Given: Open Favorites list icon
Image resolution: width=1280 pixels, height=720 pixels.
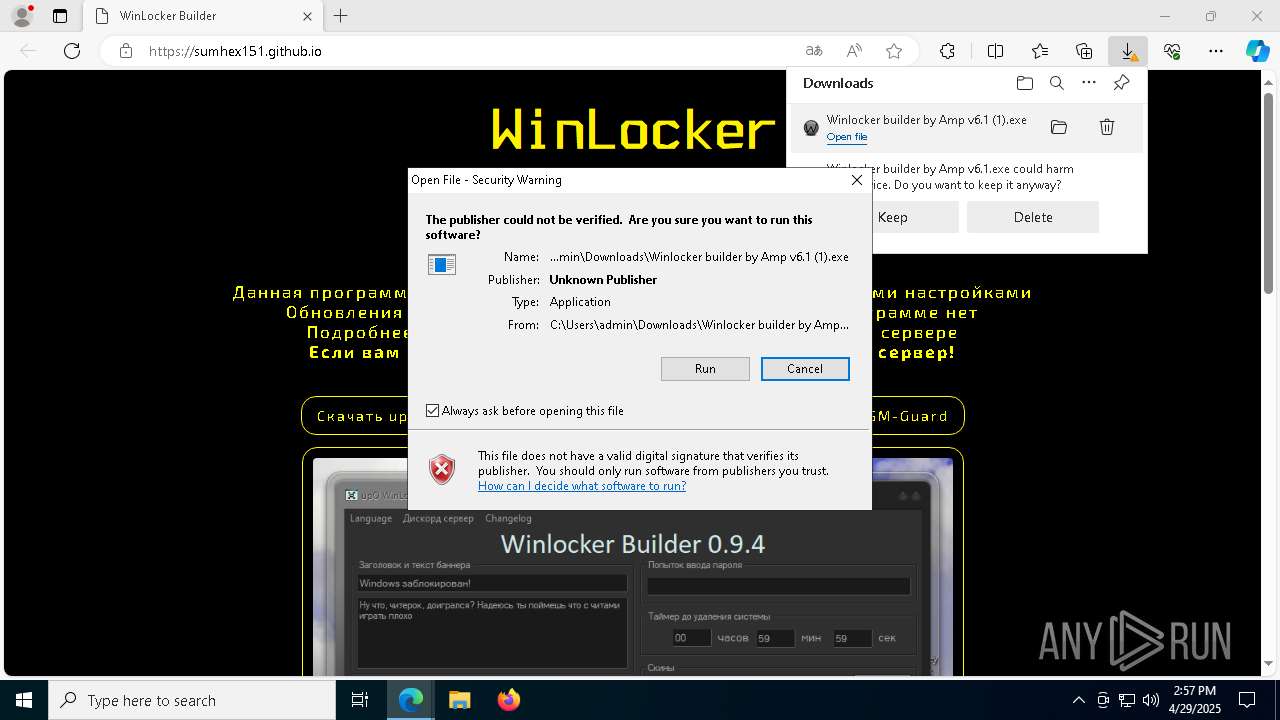Looking at the screenshot, I should coord(1040,51).
